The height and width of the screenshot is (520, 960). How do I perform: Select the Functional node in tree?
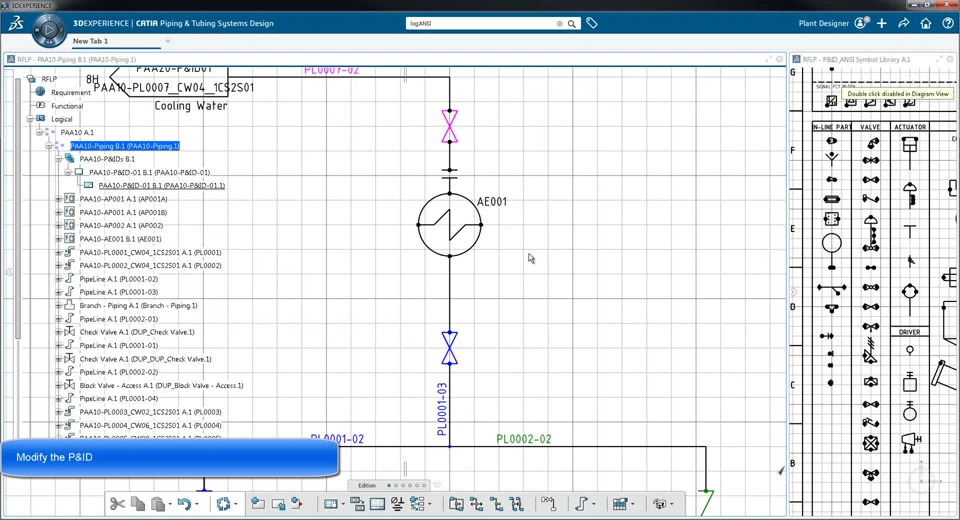[67, 106]
